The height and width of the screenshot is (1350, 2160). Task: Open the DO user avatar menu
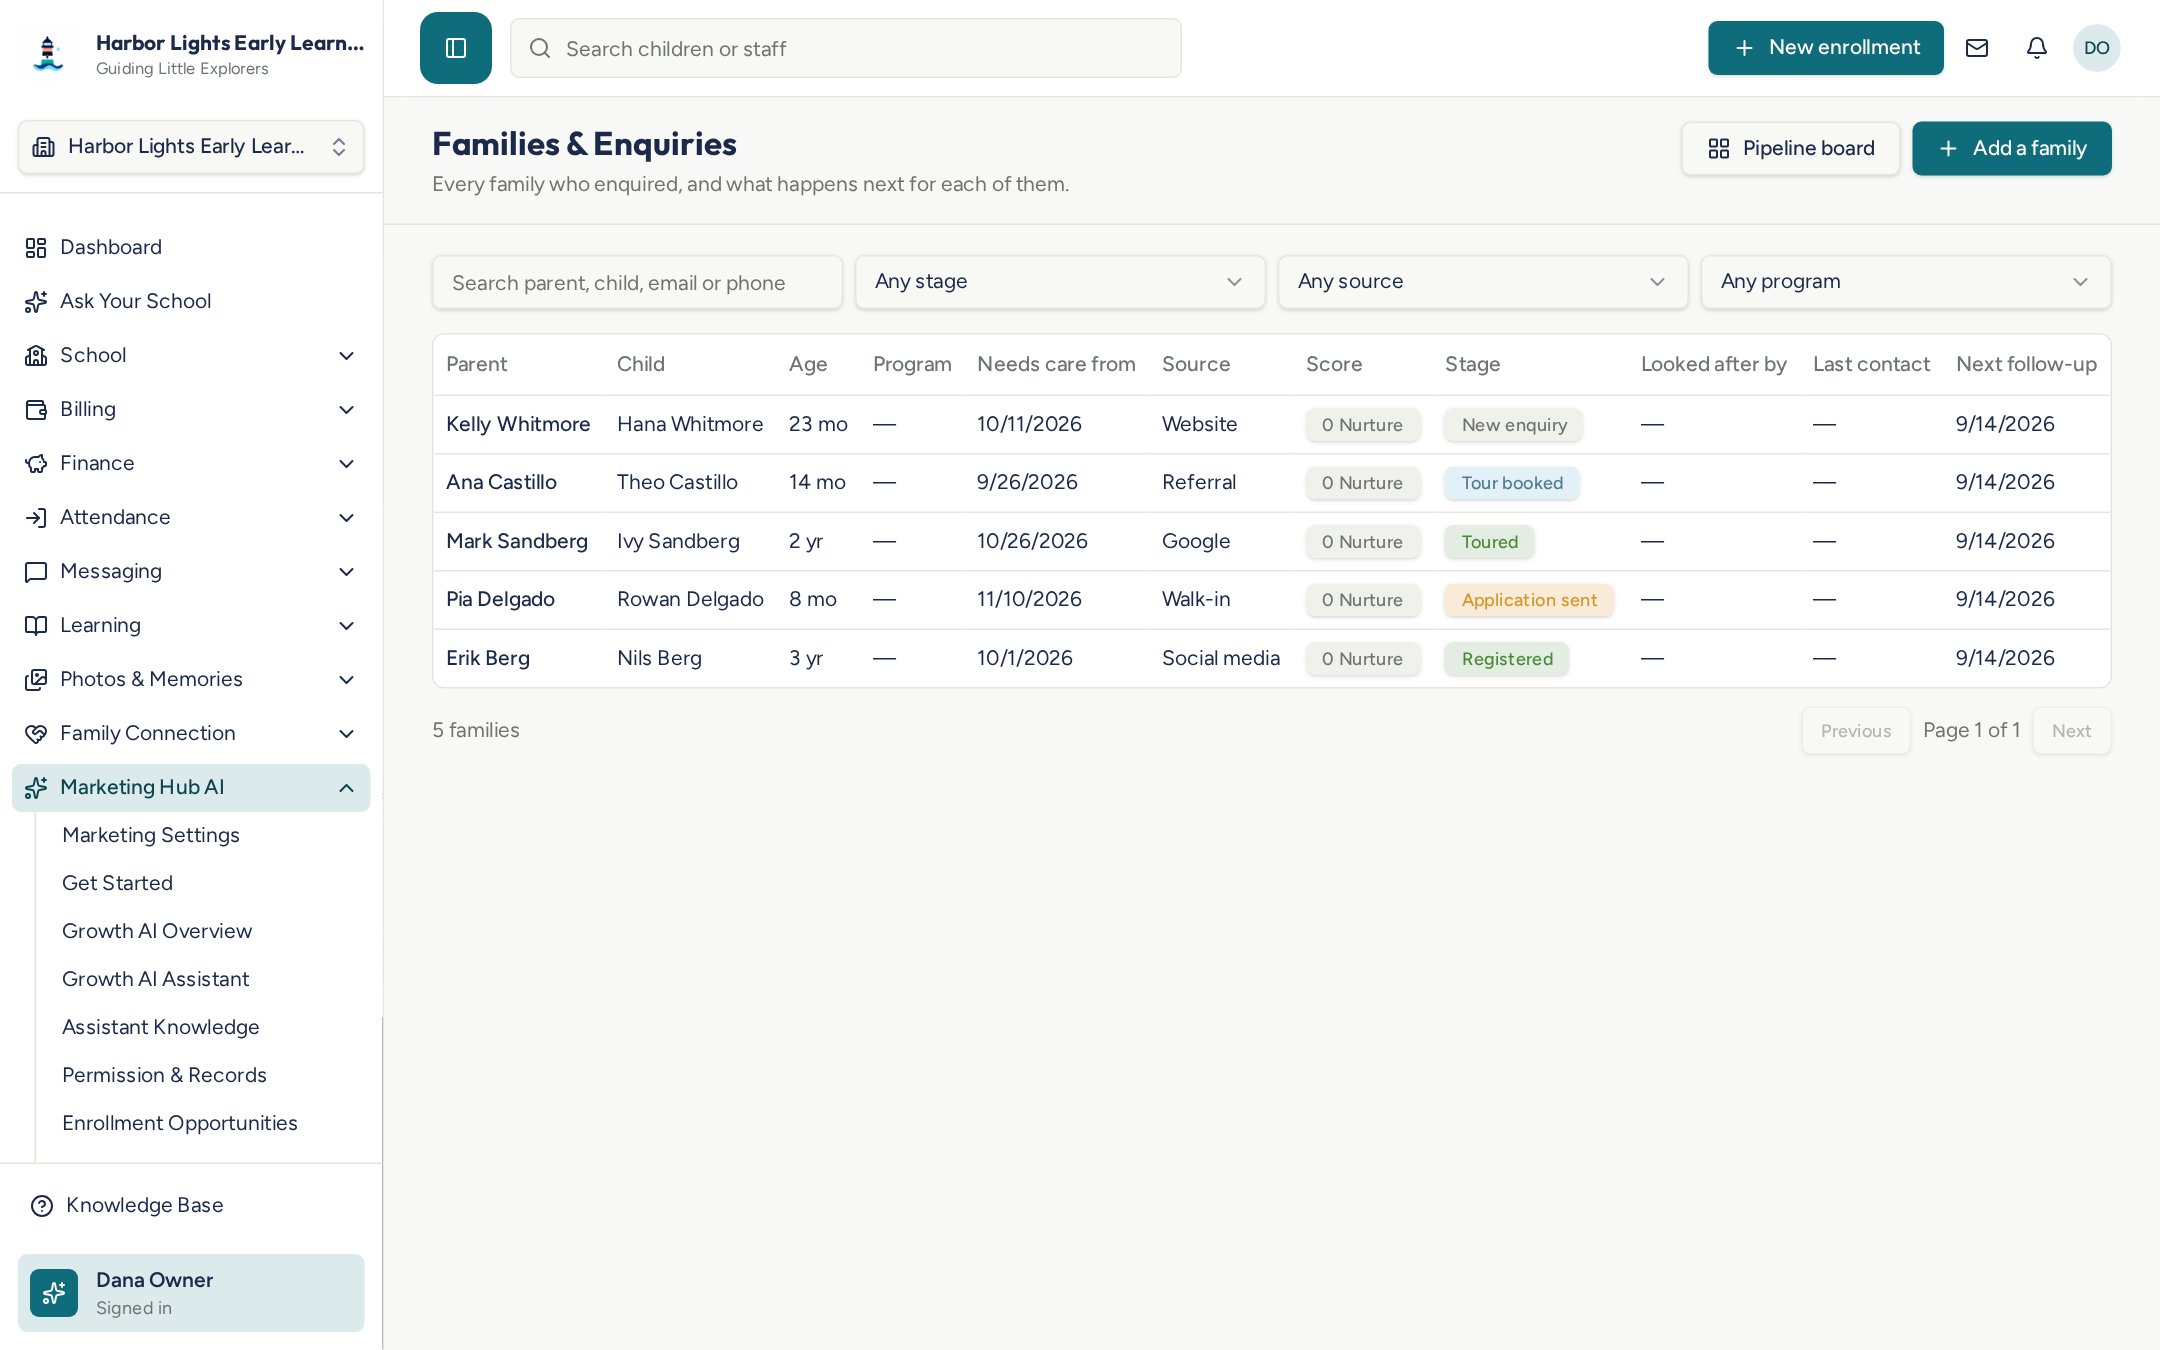(2097, 48)
